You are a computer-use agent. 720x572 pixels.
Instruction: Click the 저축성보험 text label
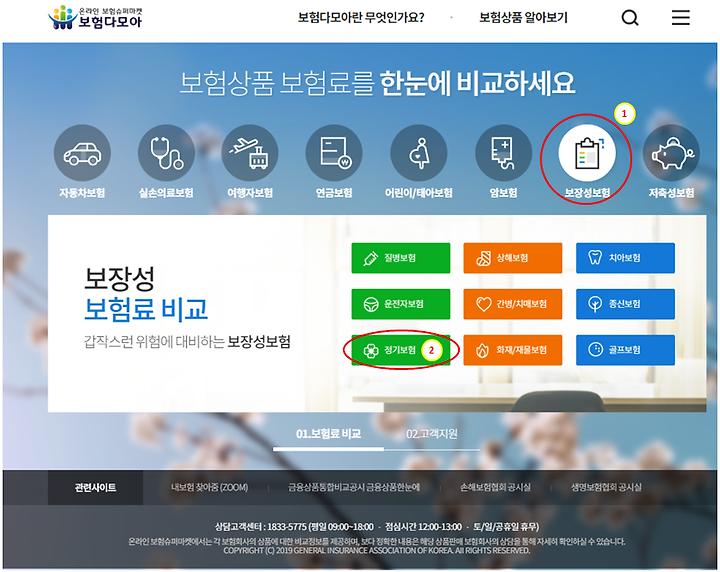click(x=671, y=193)
